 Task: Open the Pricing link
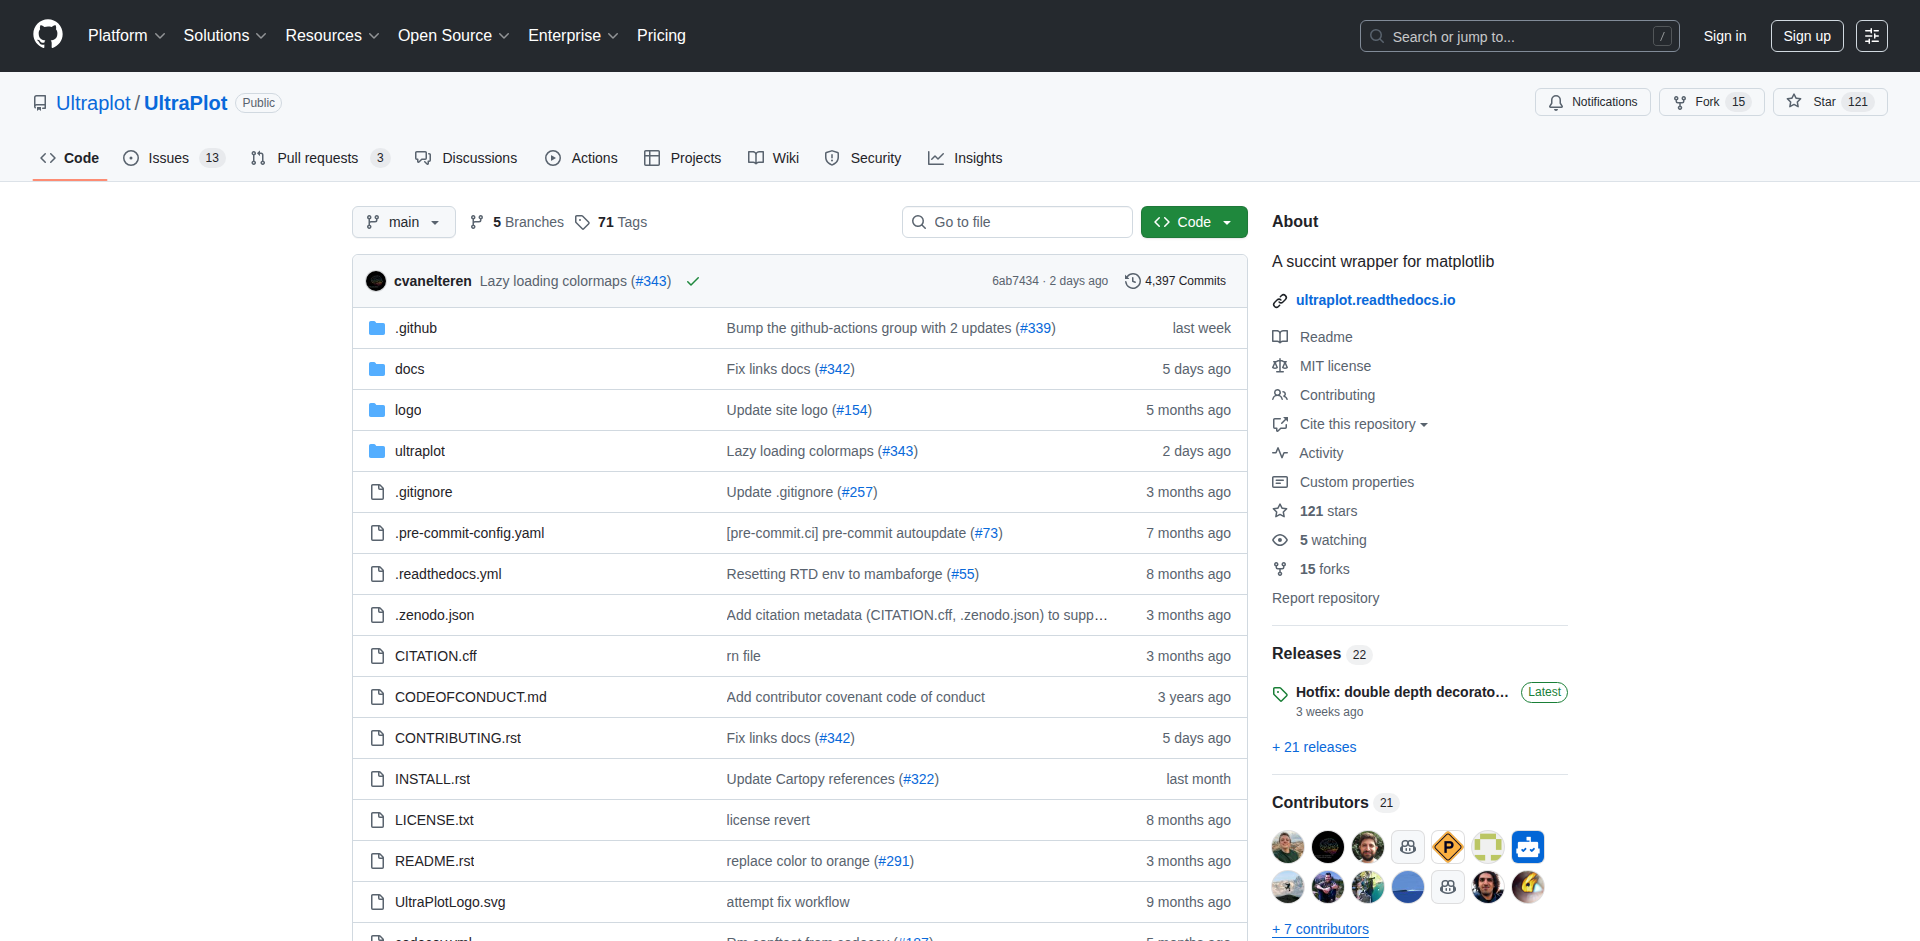click(x=661, y=36)
